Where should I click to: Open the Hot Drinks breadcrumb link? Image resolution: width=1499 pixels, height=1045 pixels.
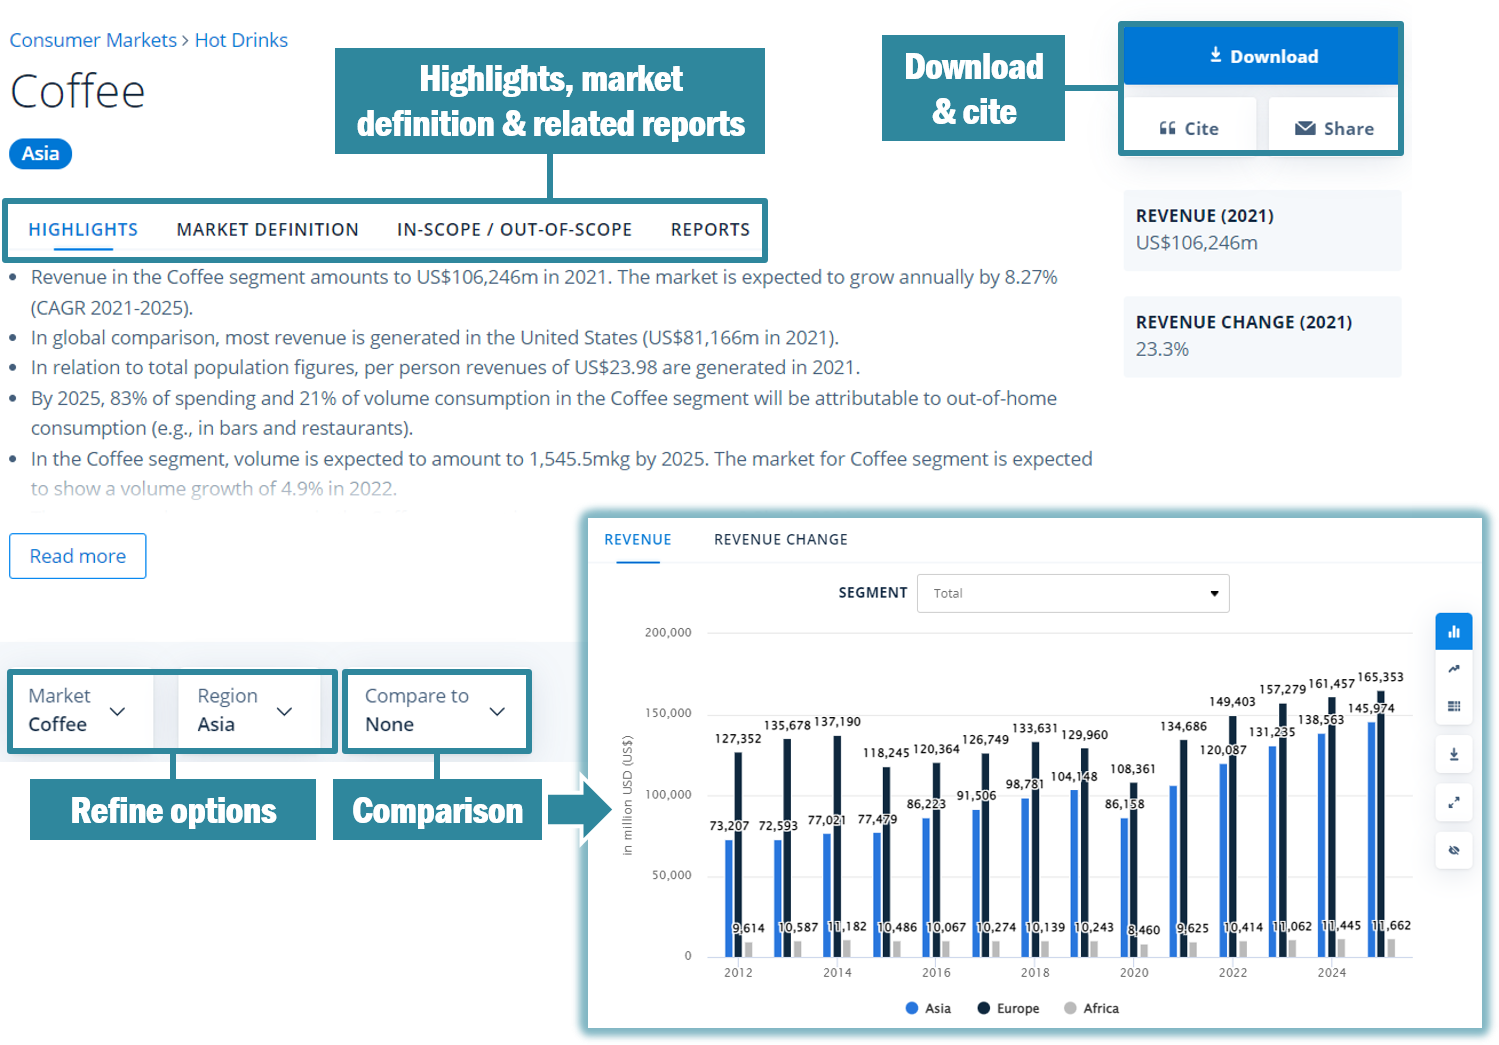click(x=241, y=39)
